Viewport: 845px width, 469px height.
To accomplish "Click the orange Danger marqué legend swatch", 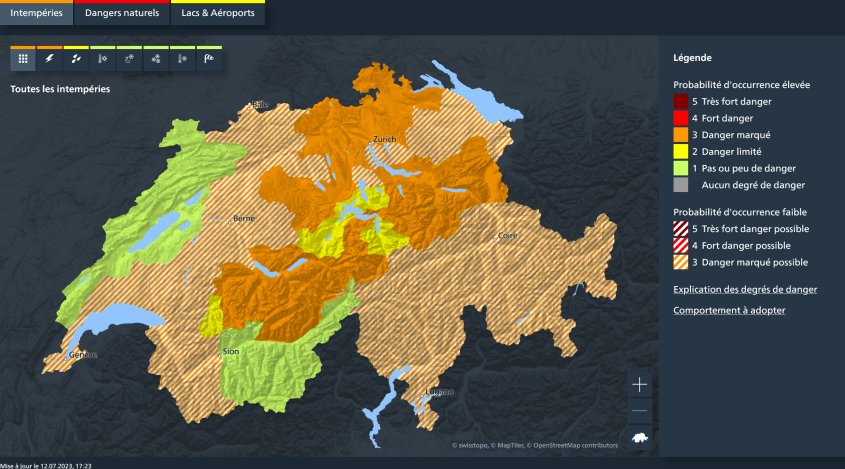I will tap(681, 135).
